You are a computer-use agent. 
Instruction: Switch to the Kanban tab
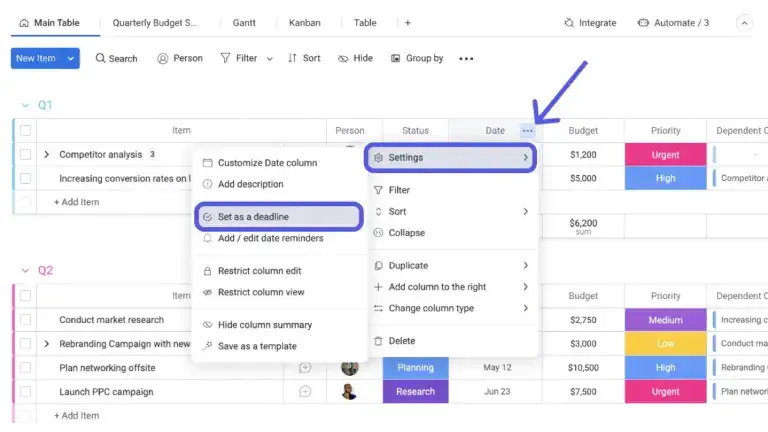click(x=305, y=23)
